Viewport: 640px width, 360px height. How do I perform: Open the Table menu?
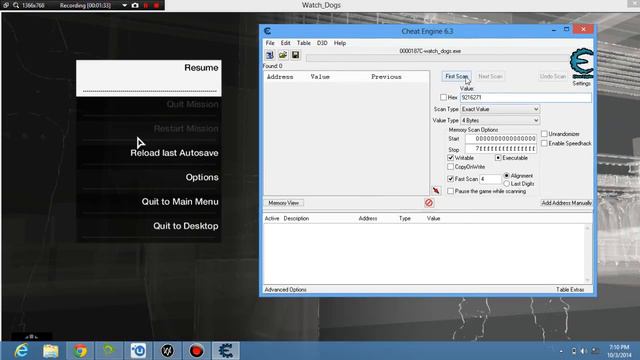point(303,43)
